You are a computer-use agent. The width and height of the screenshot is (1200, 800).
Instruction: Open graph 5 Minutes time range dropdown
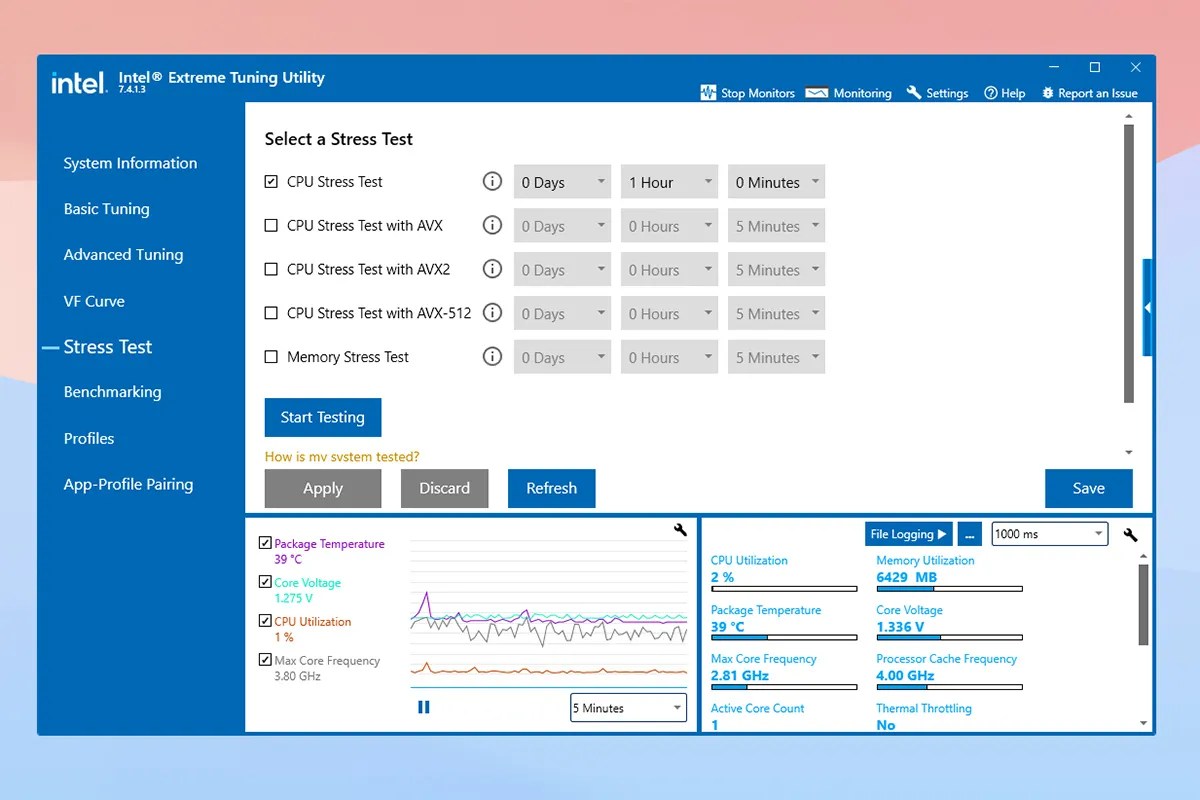point(628,708)
